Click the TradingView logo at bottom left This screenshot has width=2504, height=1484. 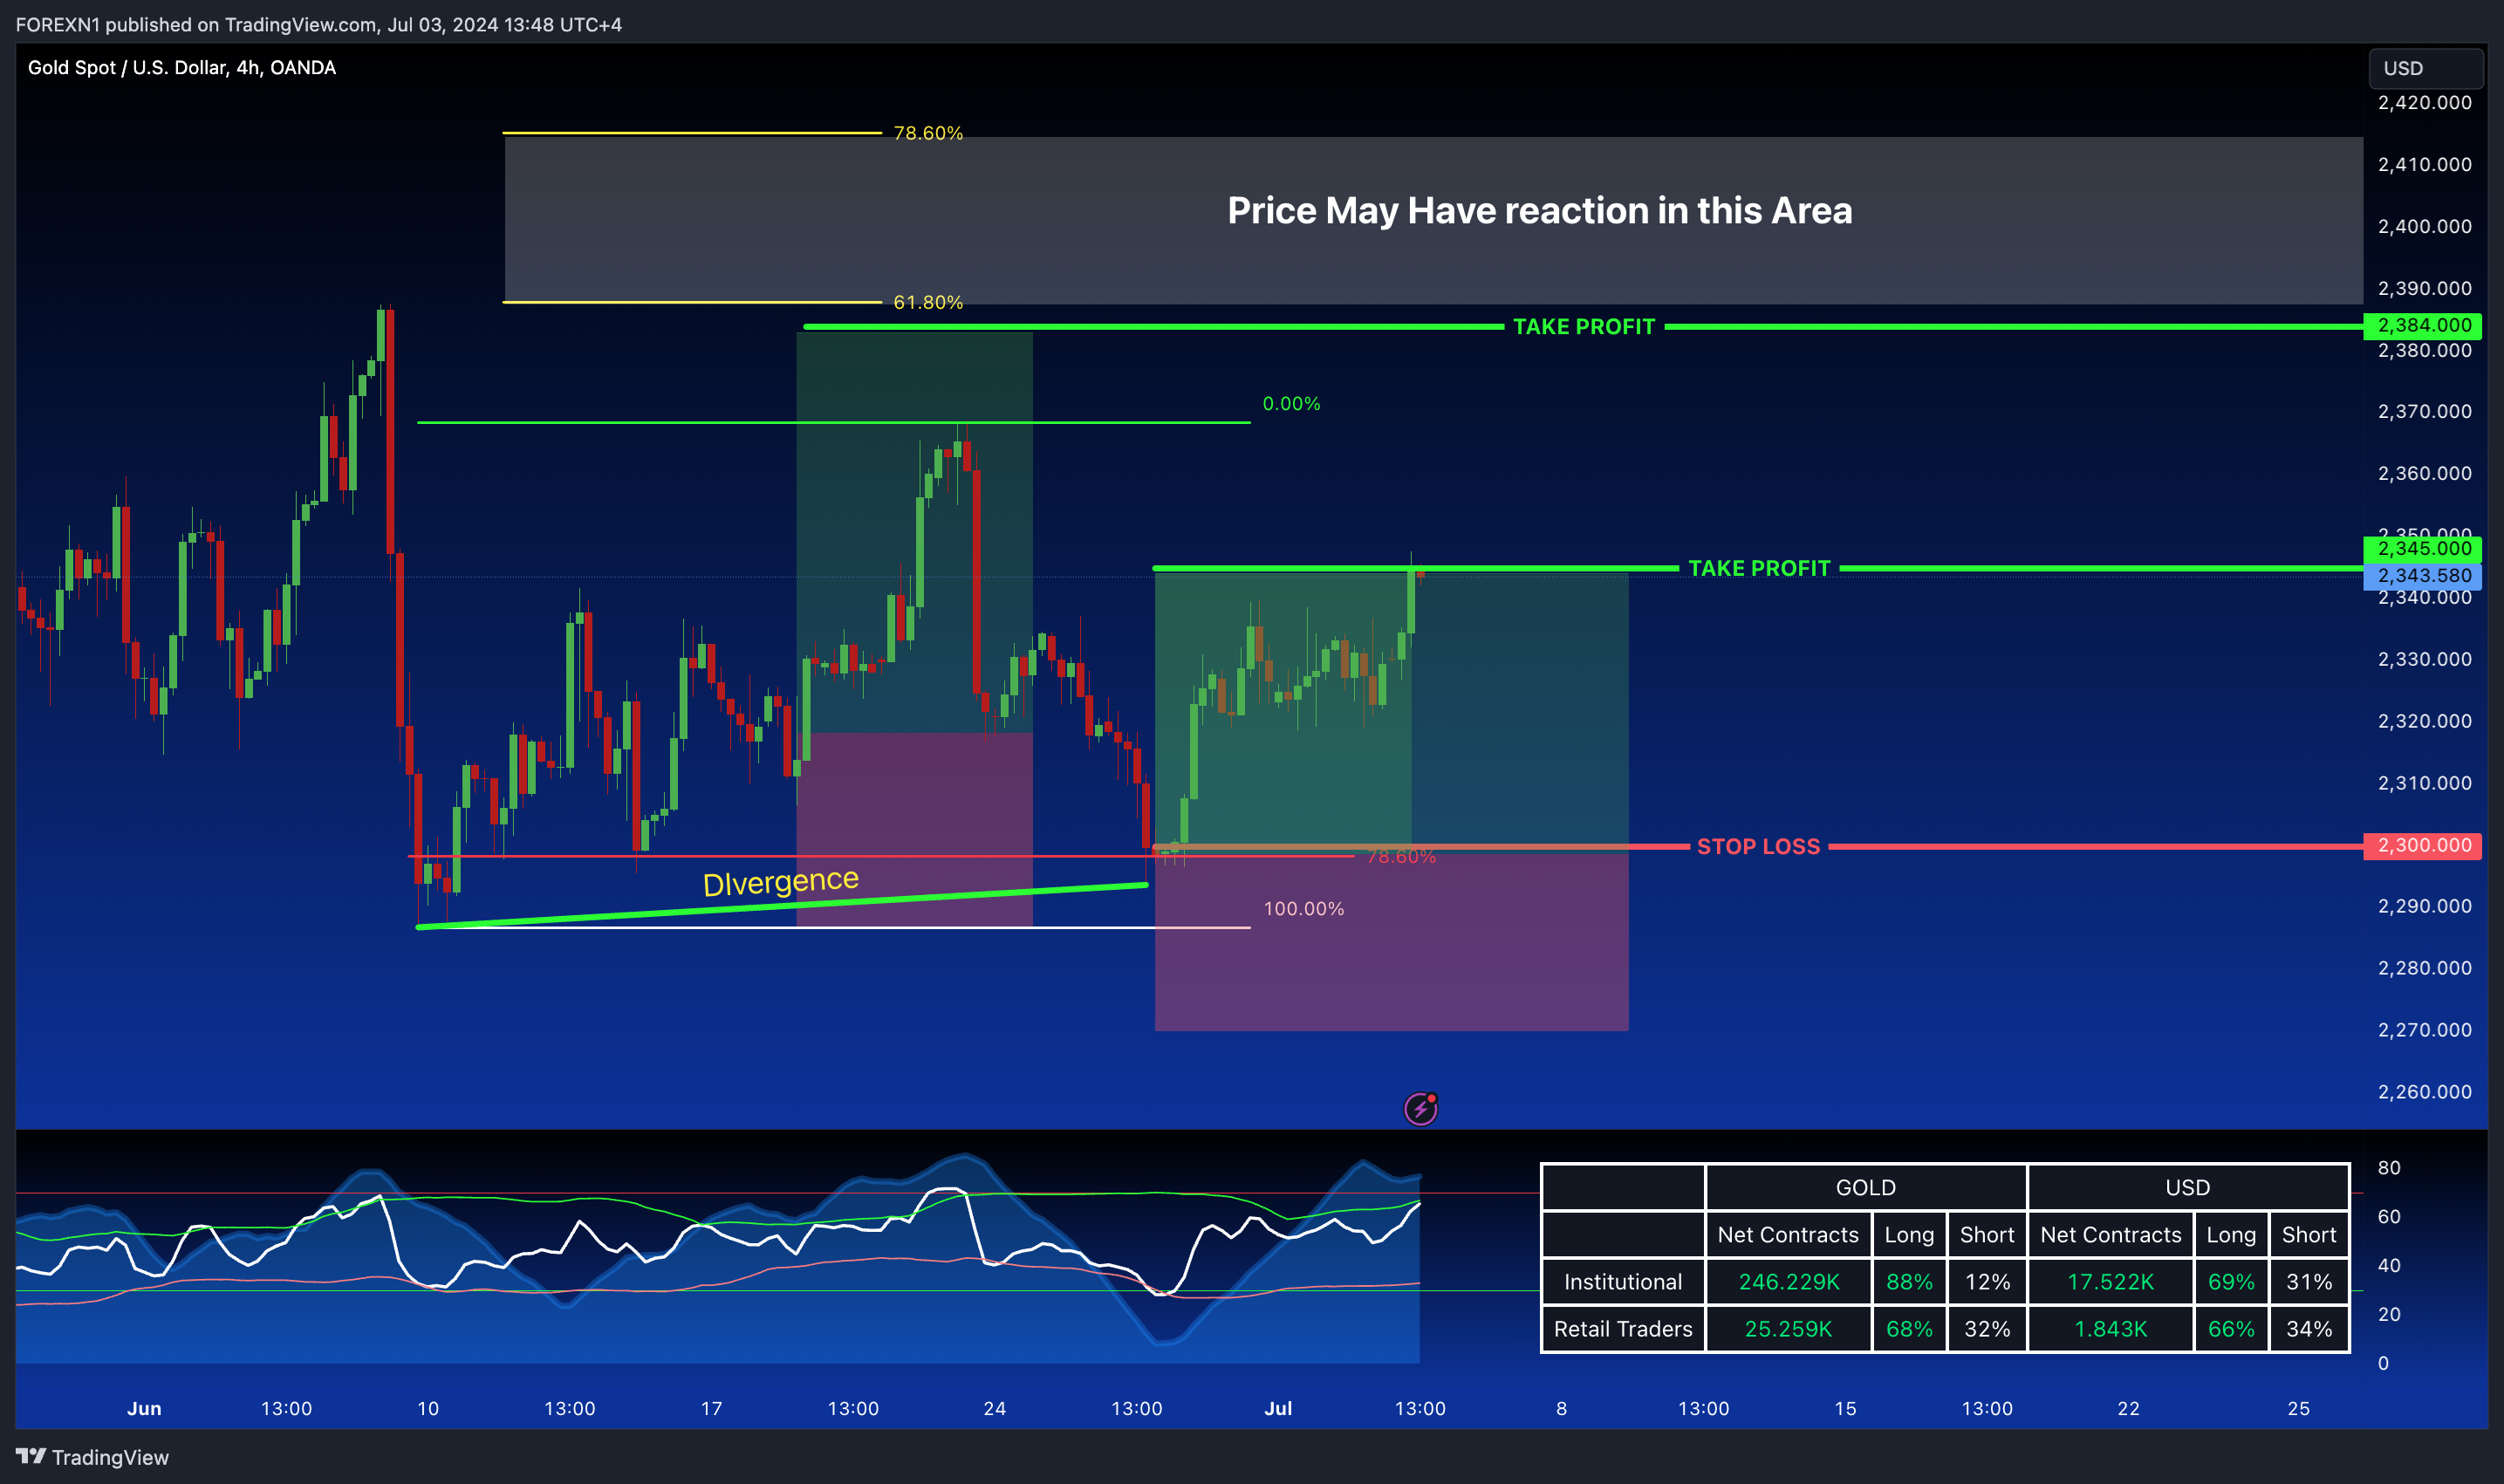pos(92,1457)
